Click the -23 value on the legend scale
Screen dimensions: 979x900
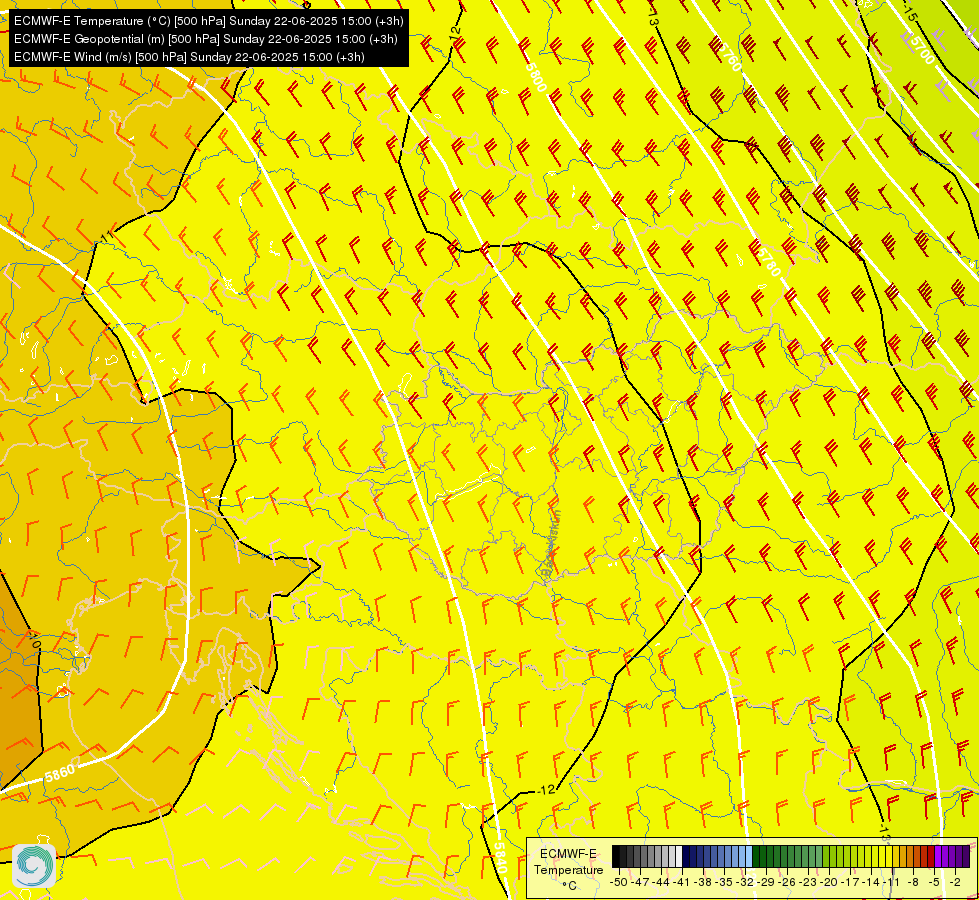click(809, 882)
